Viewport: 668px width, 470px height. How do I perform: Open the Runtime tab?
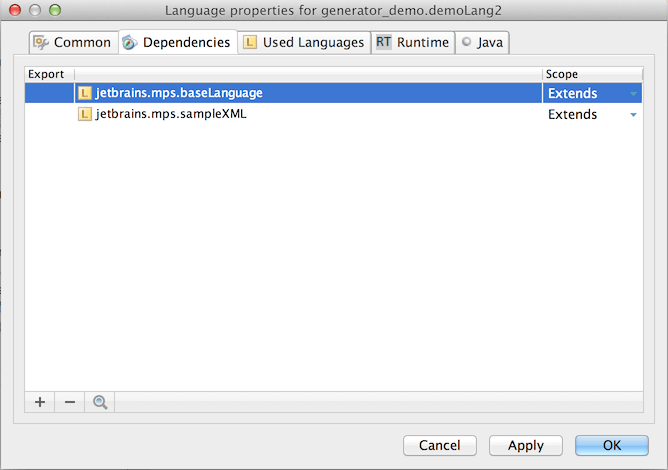click(x=412, y=43)
